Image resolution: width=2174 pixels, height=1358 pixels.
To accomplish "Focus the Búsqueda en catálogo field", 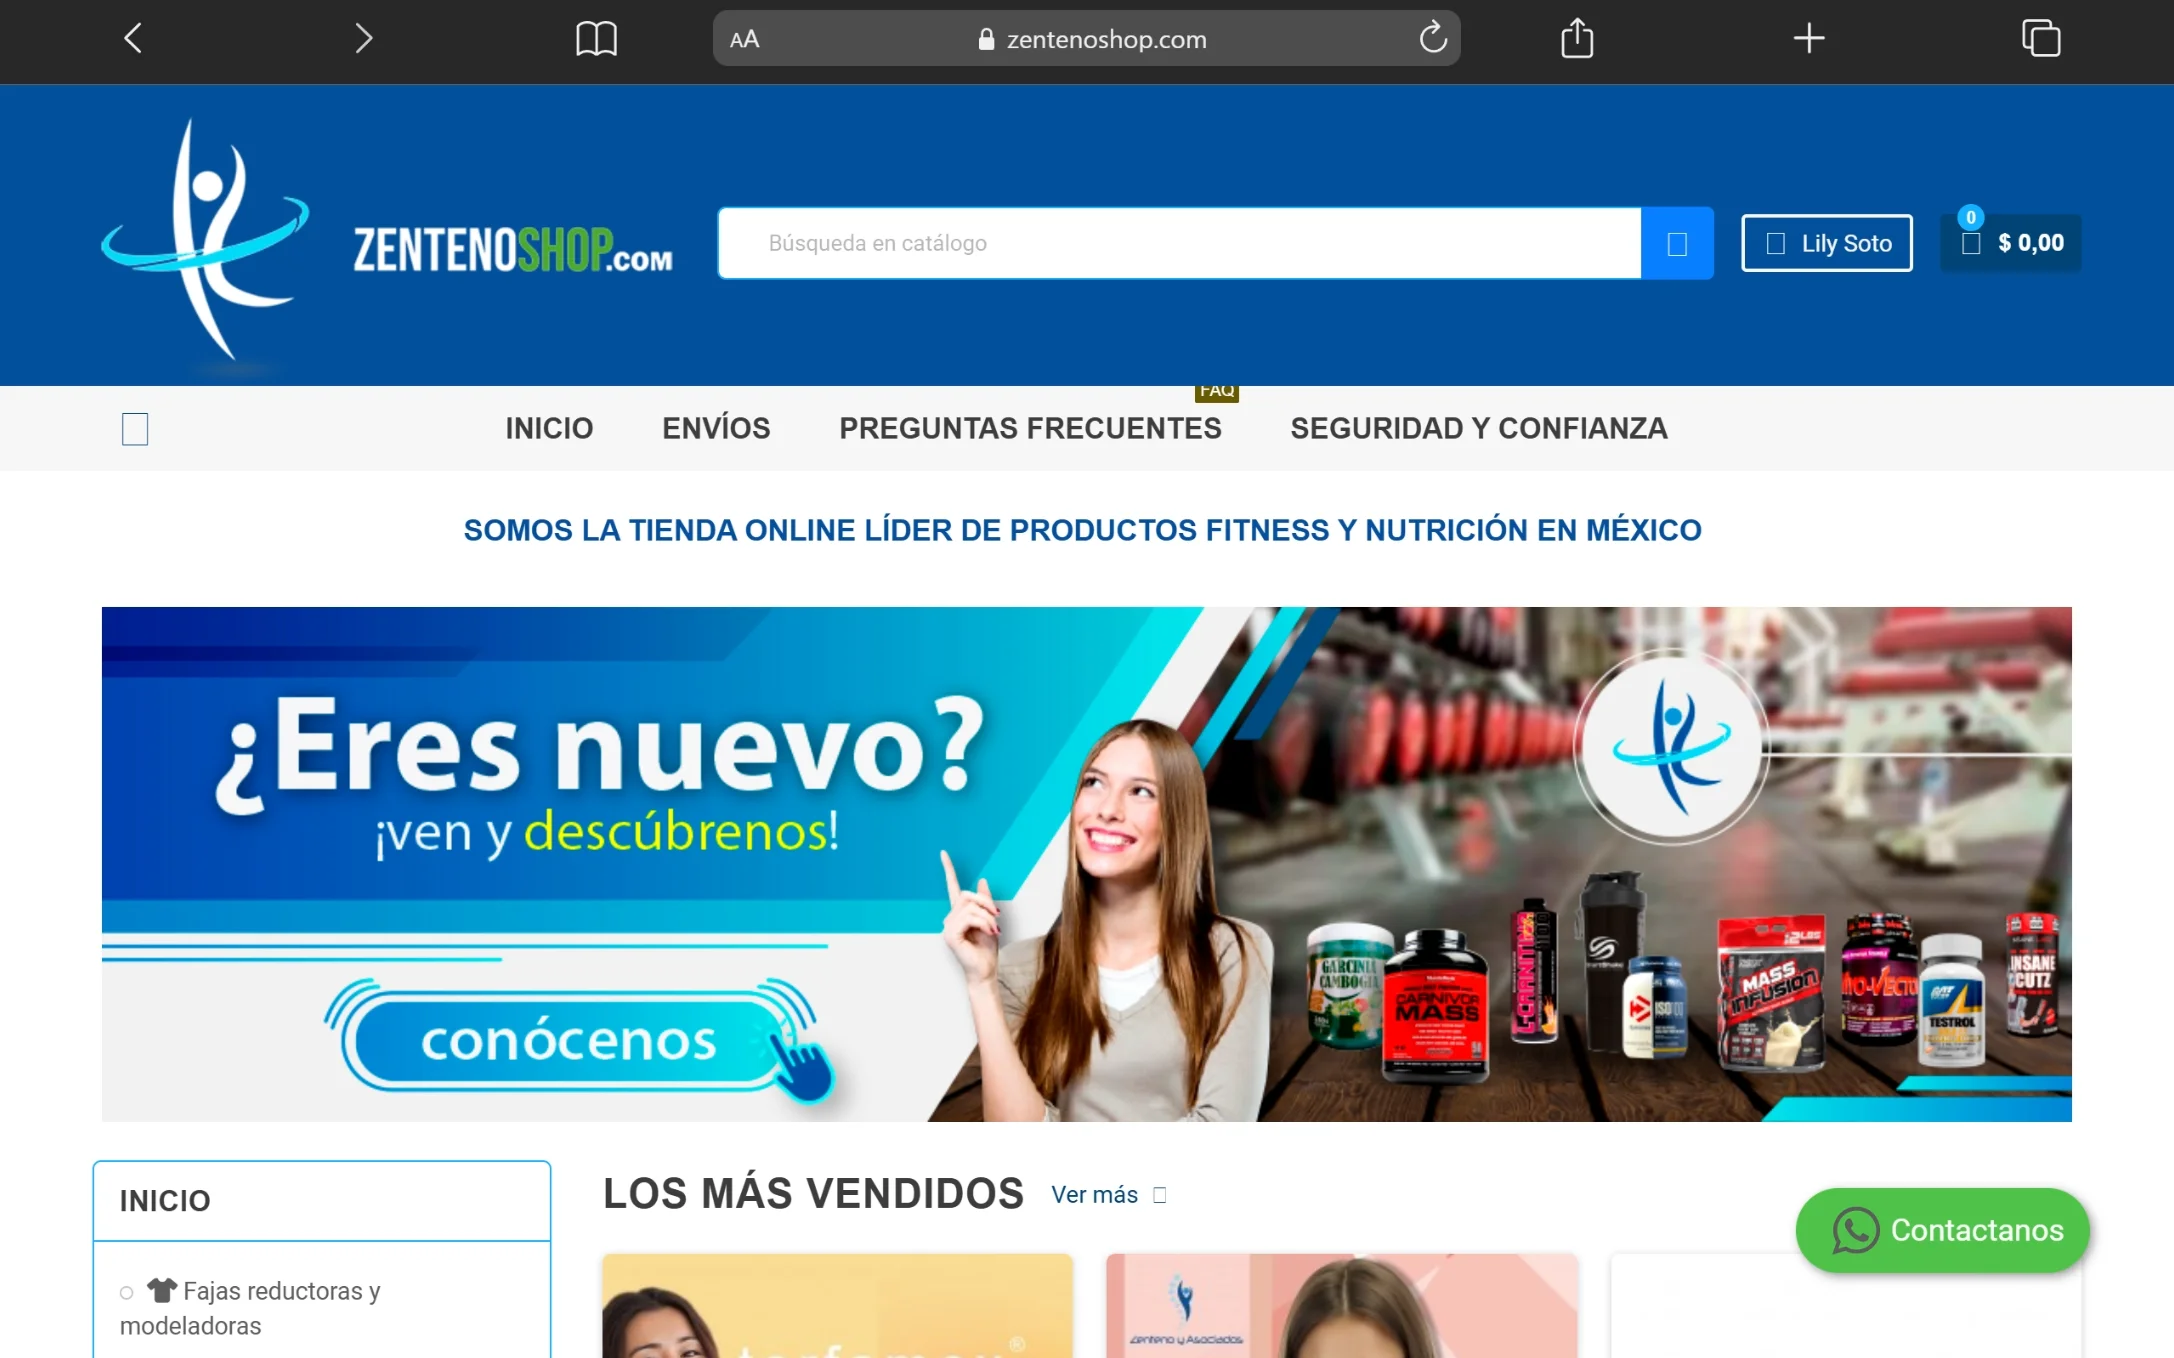I will (x=1180, y=243).
